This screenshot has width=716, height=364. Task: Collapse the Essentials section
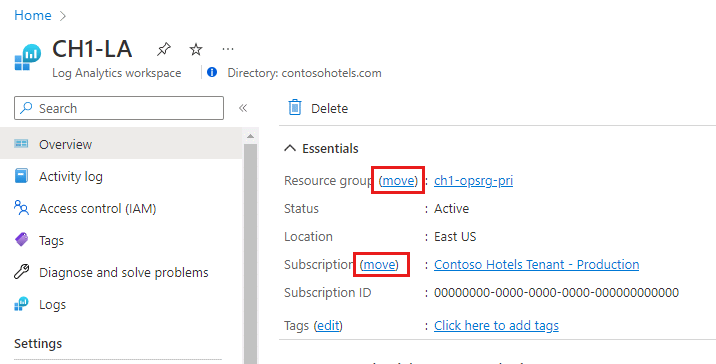click(290, 148)
